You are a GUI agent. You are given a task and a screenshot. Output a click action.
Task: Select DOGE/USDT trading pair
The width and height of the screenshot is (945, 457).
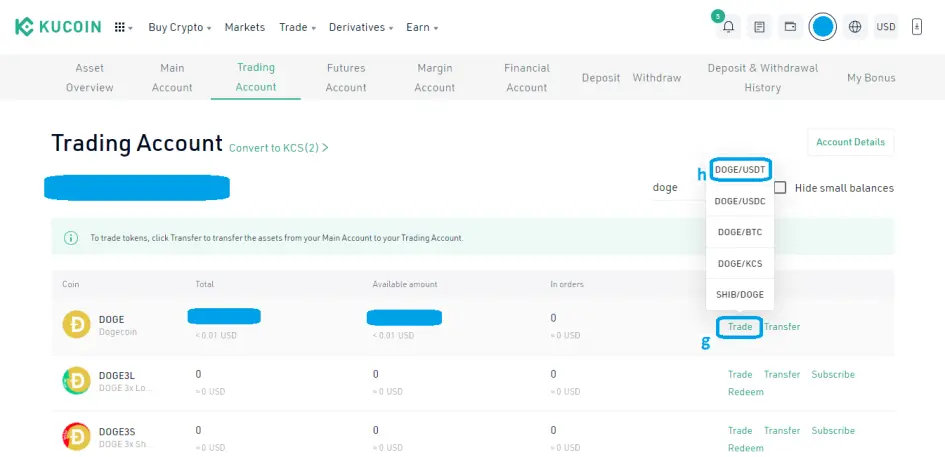pos(740,170)
